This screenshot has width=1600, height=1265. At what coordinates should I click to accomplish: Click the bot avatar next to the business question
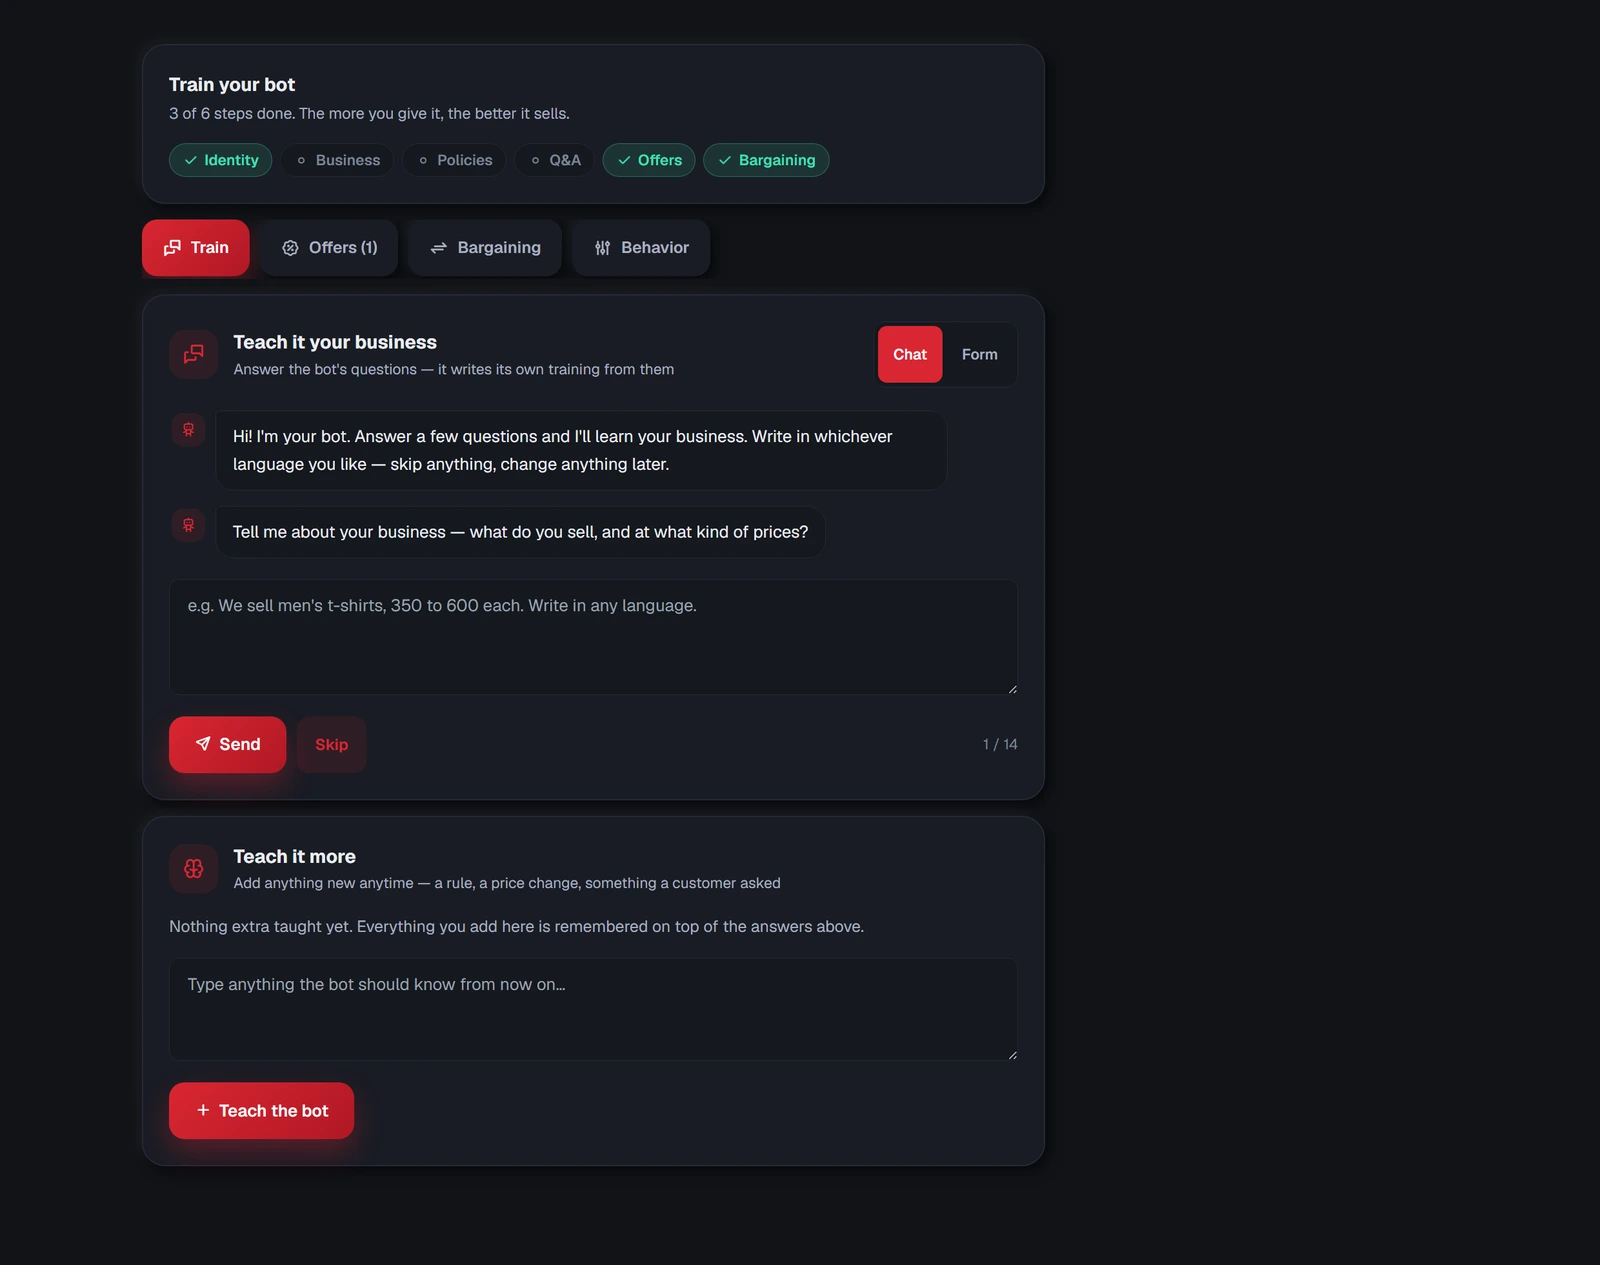tap(188, 525)
